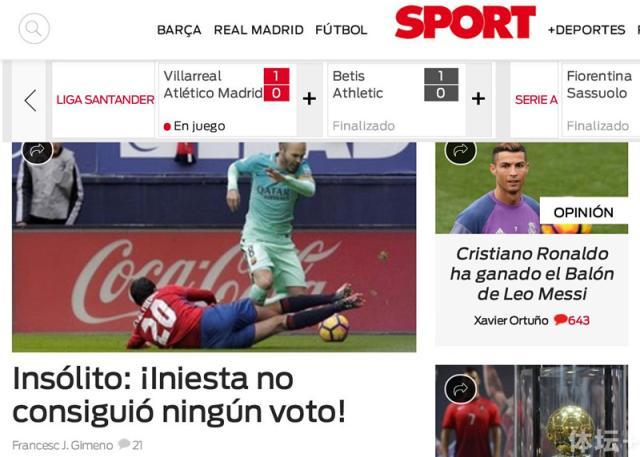Viewport: 640px width, 457px height.
Task: Go to previous scores with left arrow
Action: (x=30, y=100)
